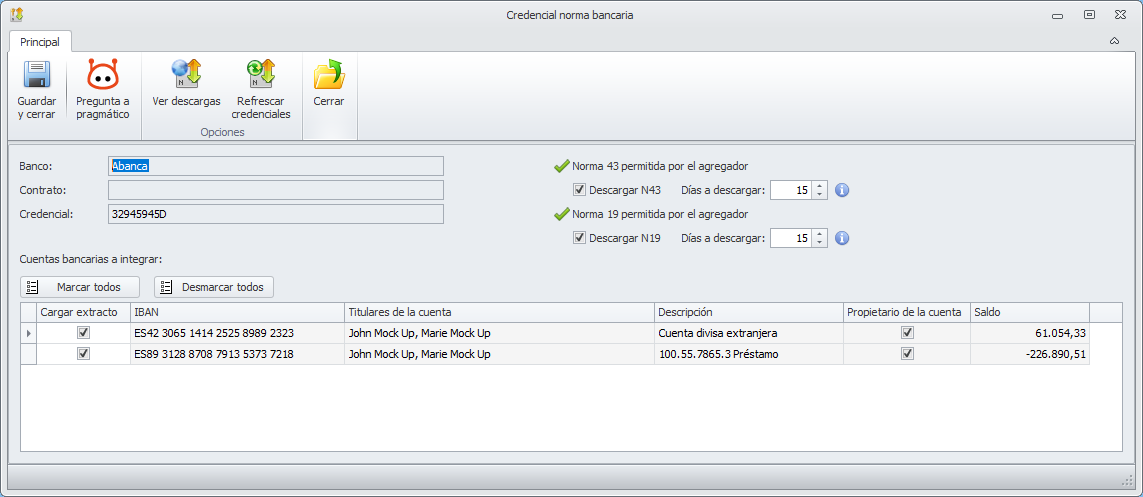Click the Banco input field
The height and width of the screenshot is (497, 1143).
click(275, 166)
